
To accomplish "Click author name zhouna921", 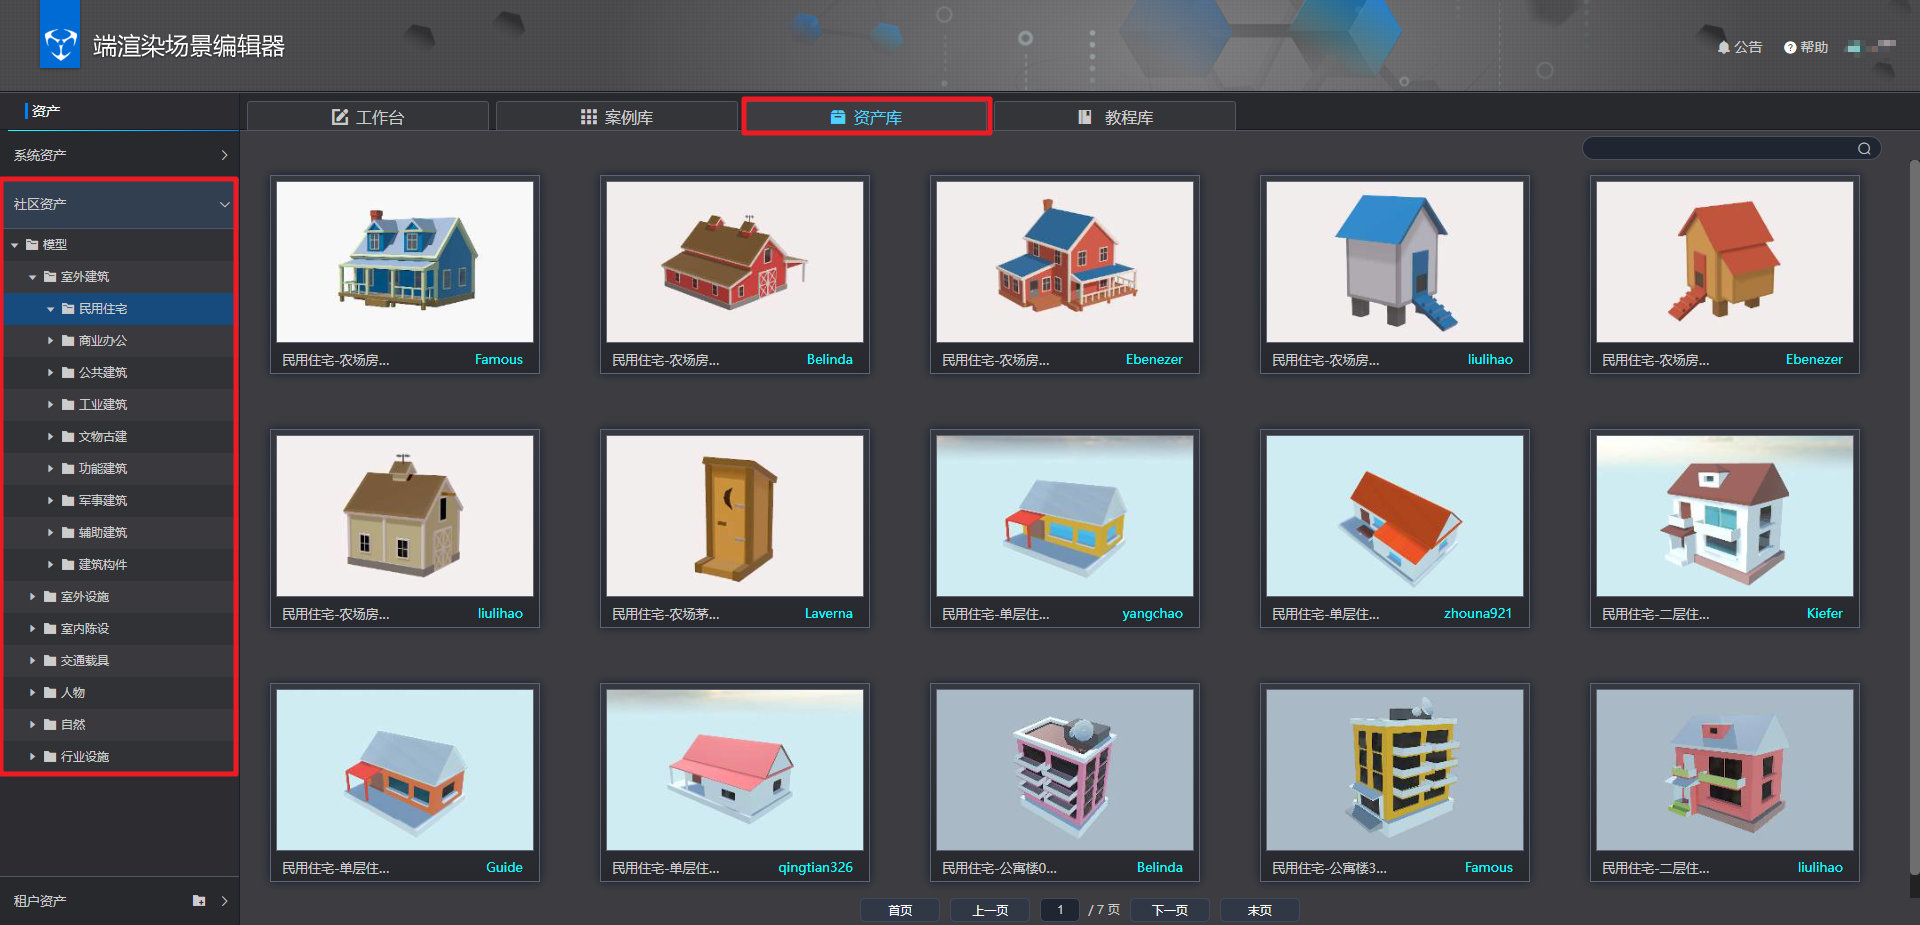I will pyautogui.click(x=1478, y=614).
